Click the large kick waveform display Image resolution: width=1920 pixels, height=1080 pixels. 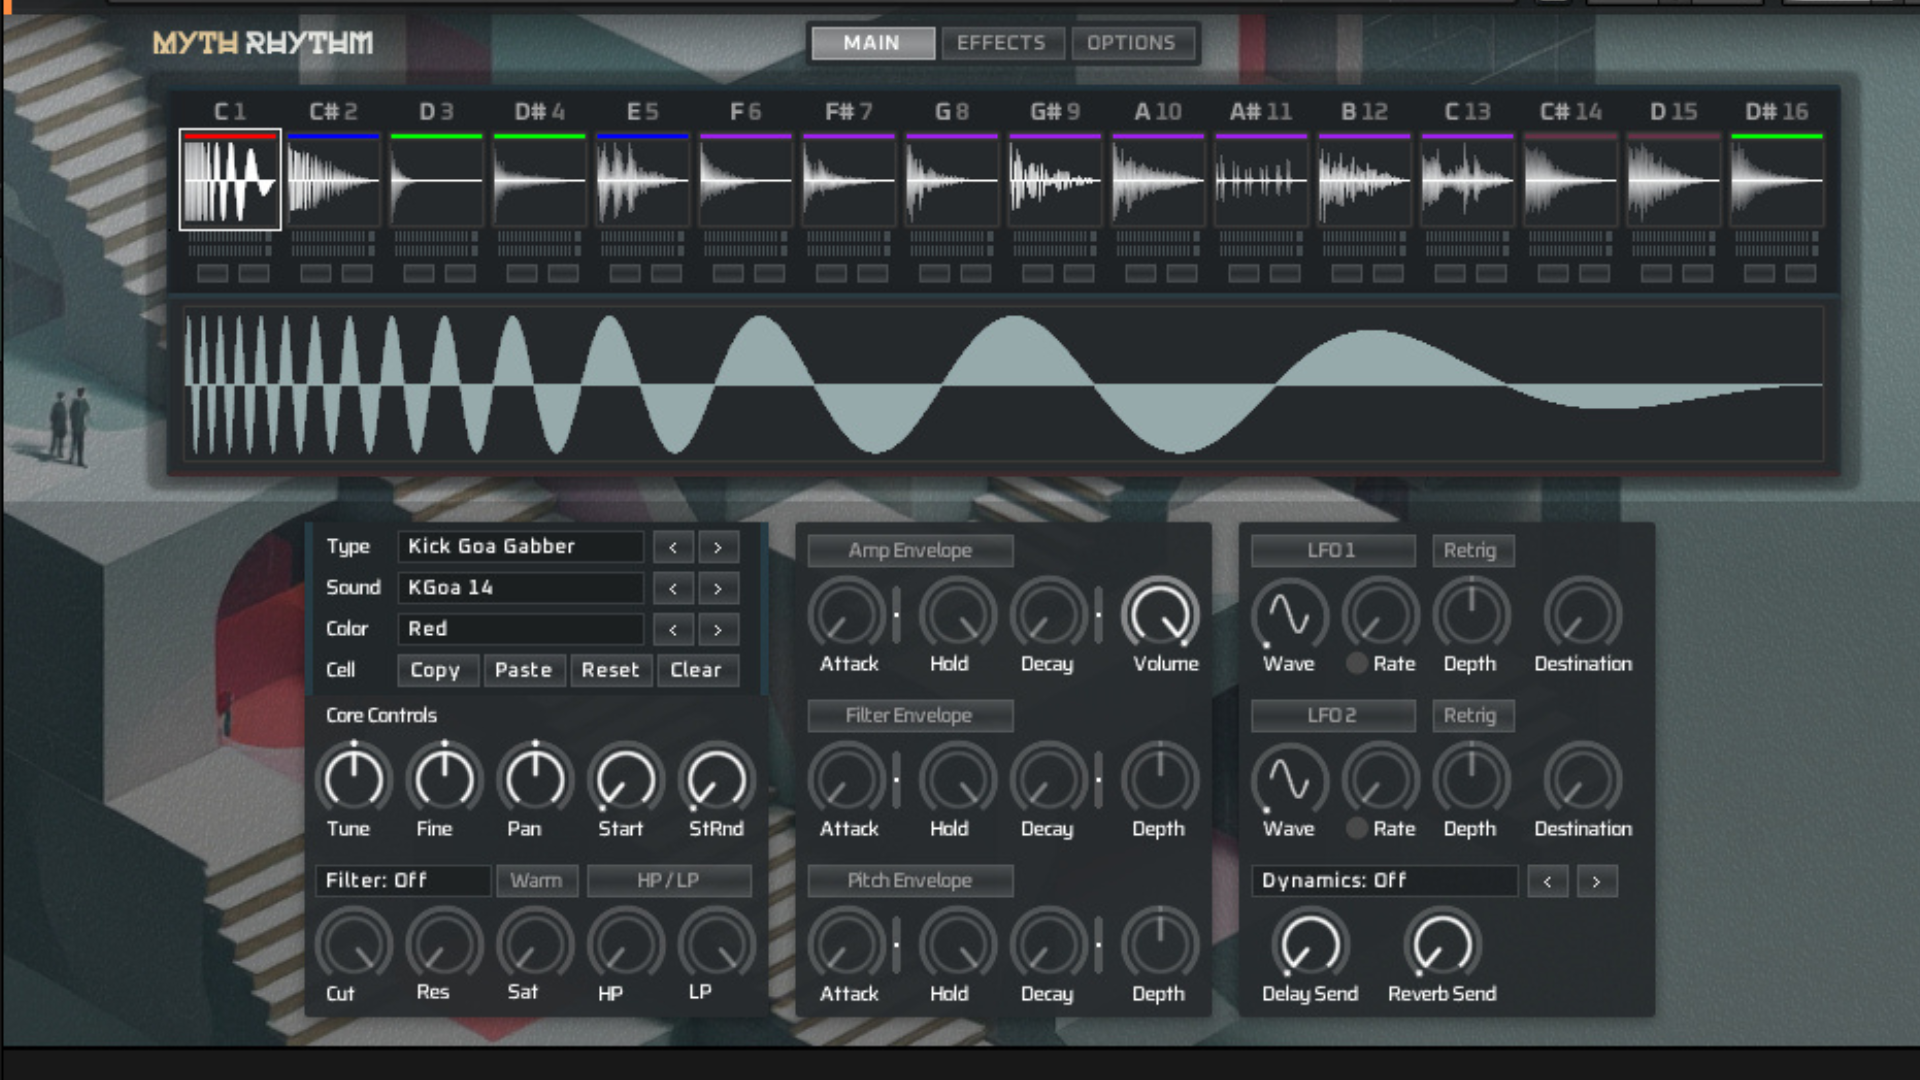pos(1004,385)
